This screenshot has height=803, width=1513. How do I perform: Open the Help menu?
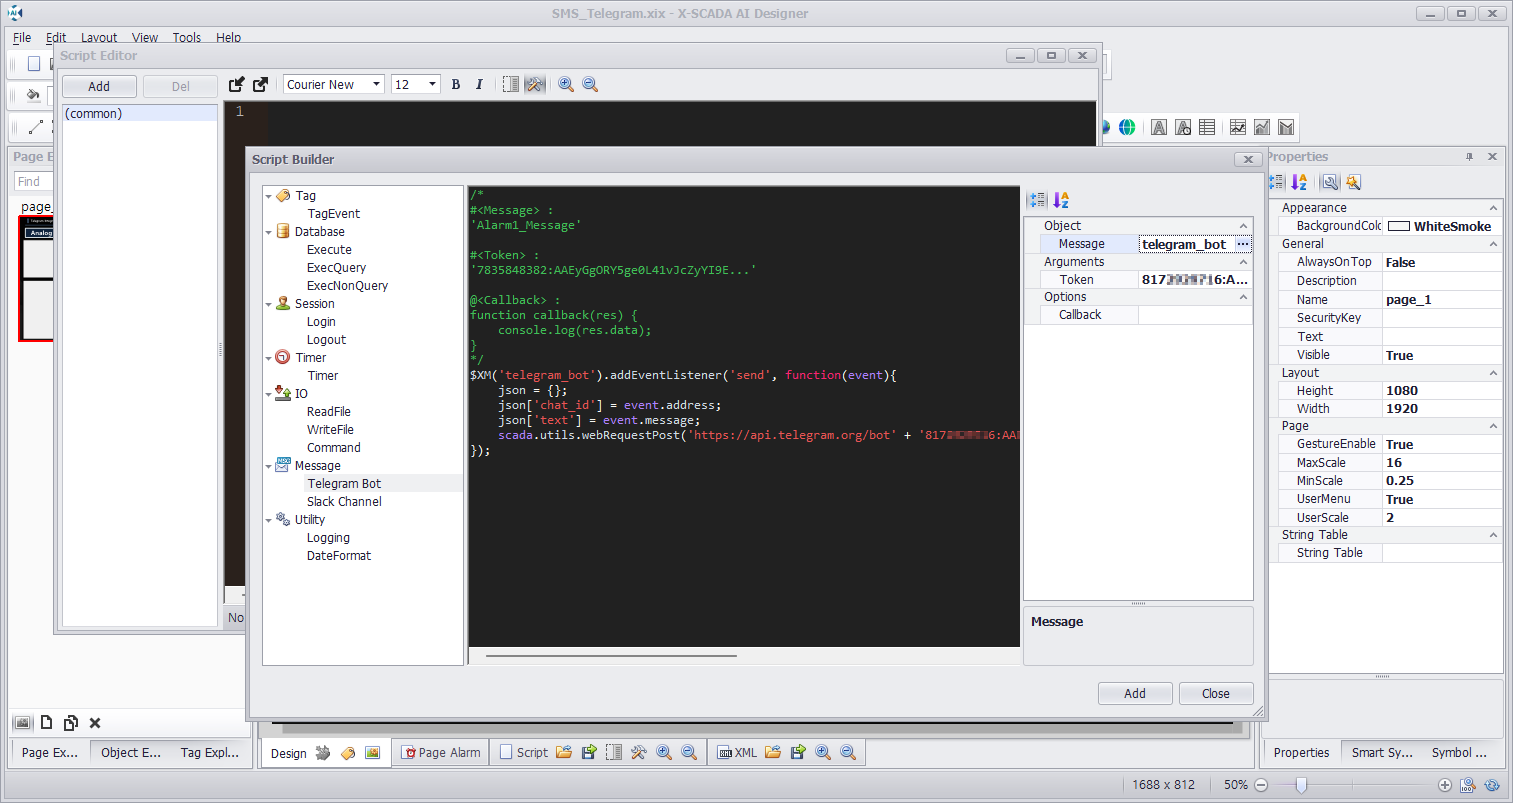click(228, 38)
